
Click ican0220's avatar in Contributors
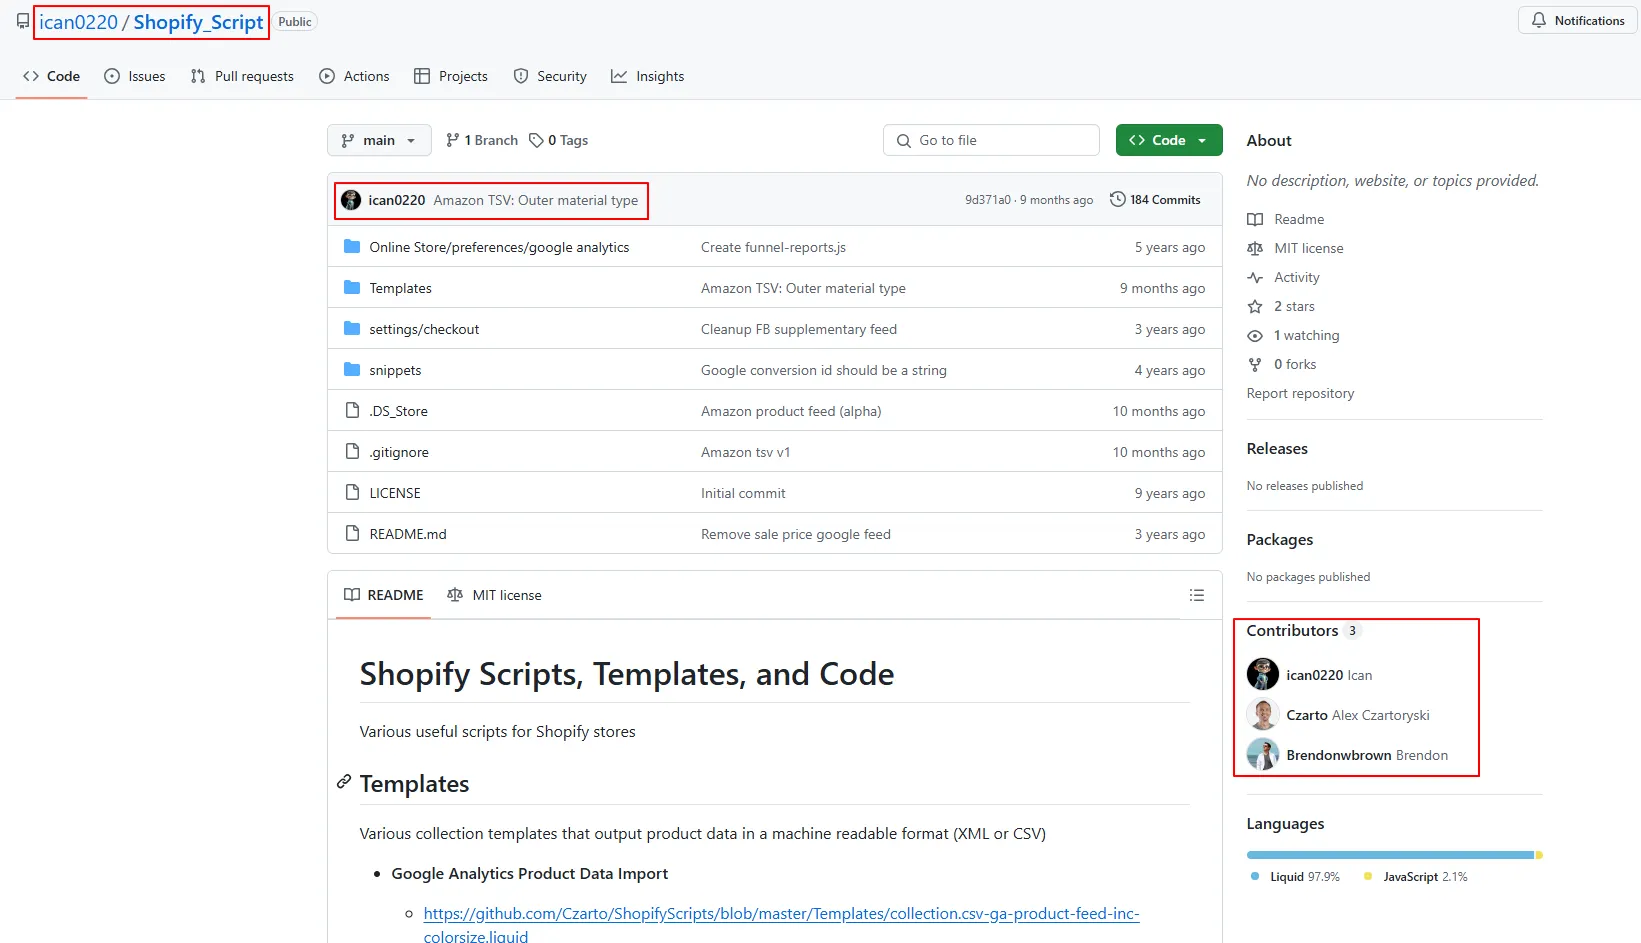click(x=1263, y=674)
